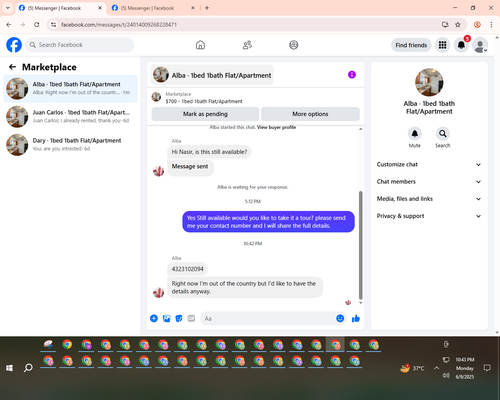Open the View buyer profile link
The height and width of the screenshot is (400, 500).
pos(276,127)
